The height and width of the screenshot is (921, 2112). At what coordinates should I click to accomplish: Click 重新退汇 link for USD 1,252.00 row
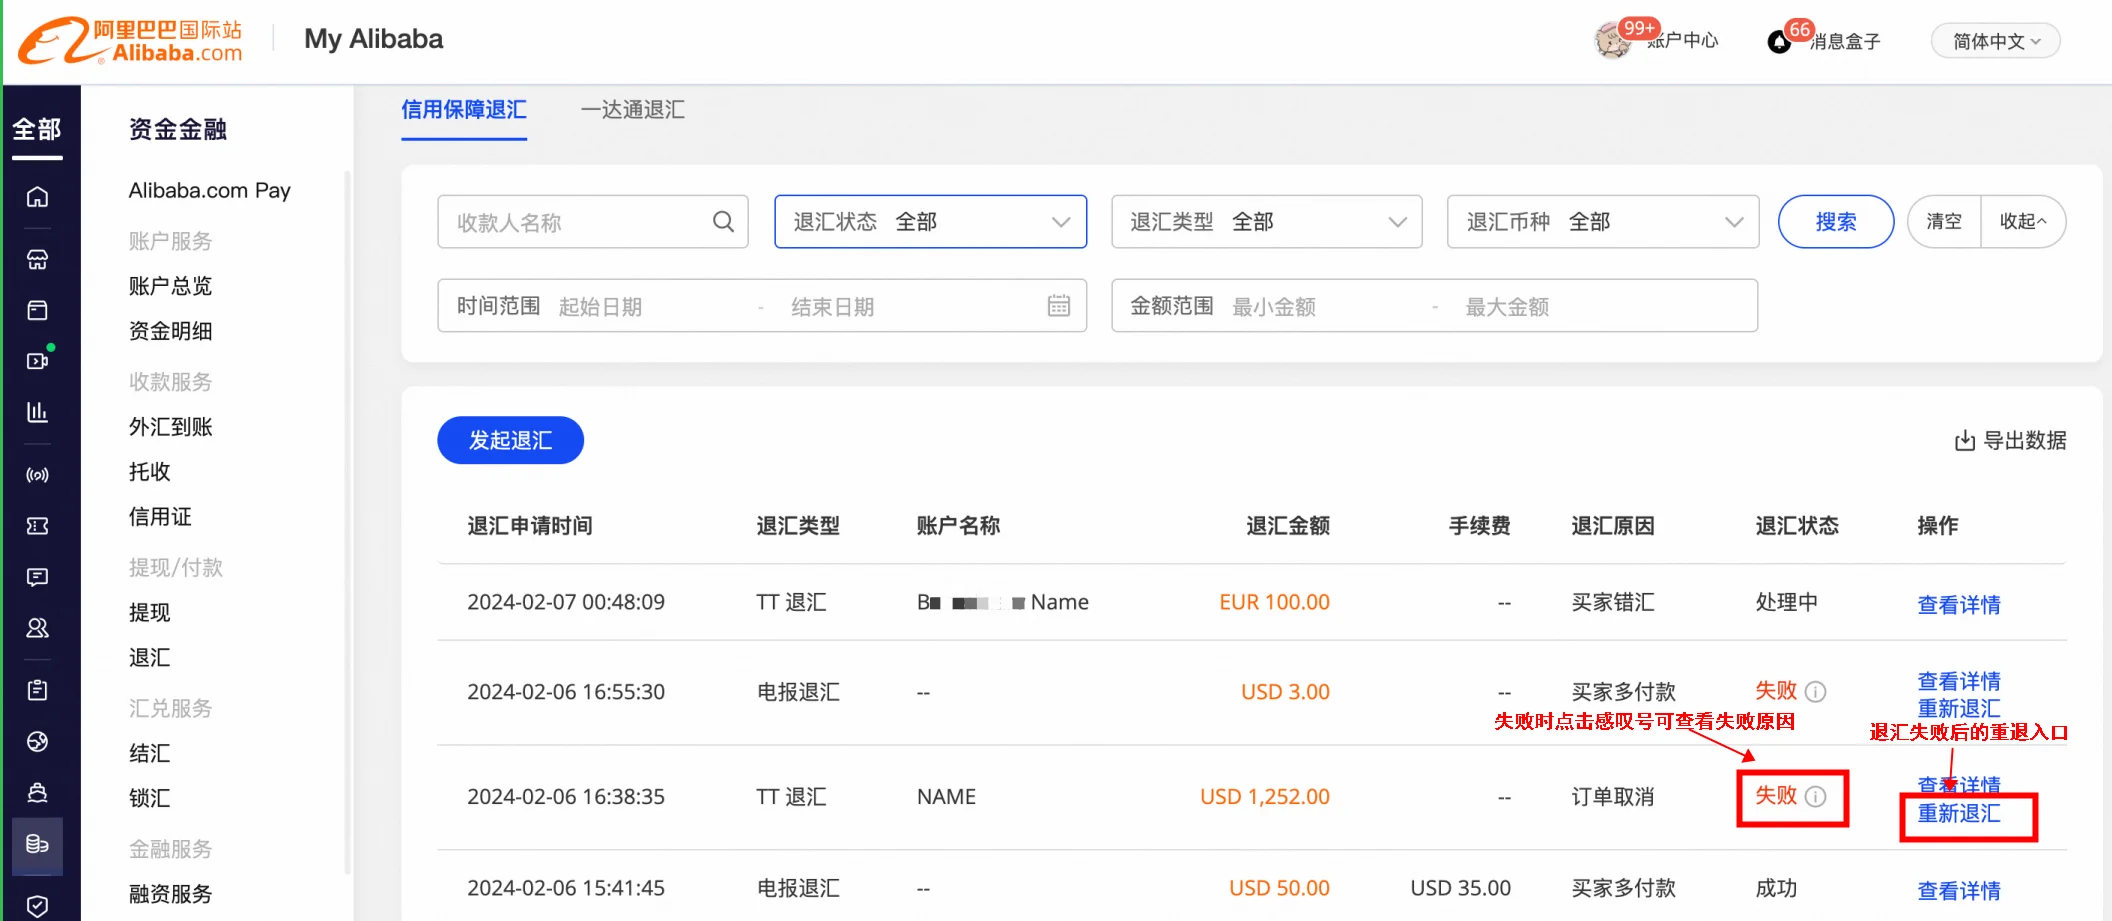(1958, 814)
